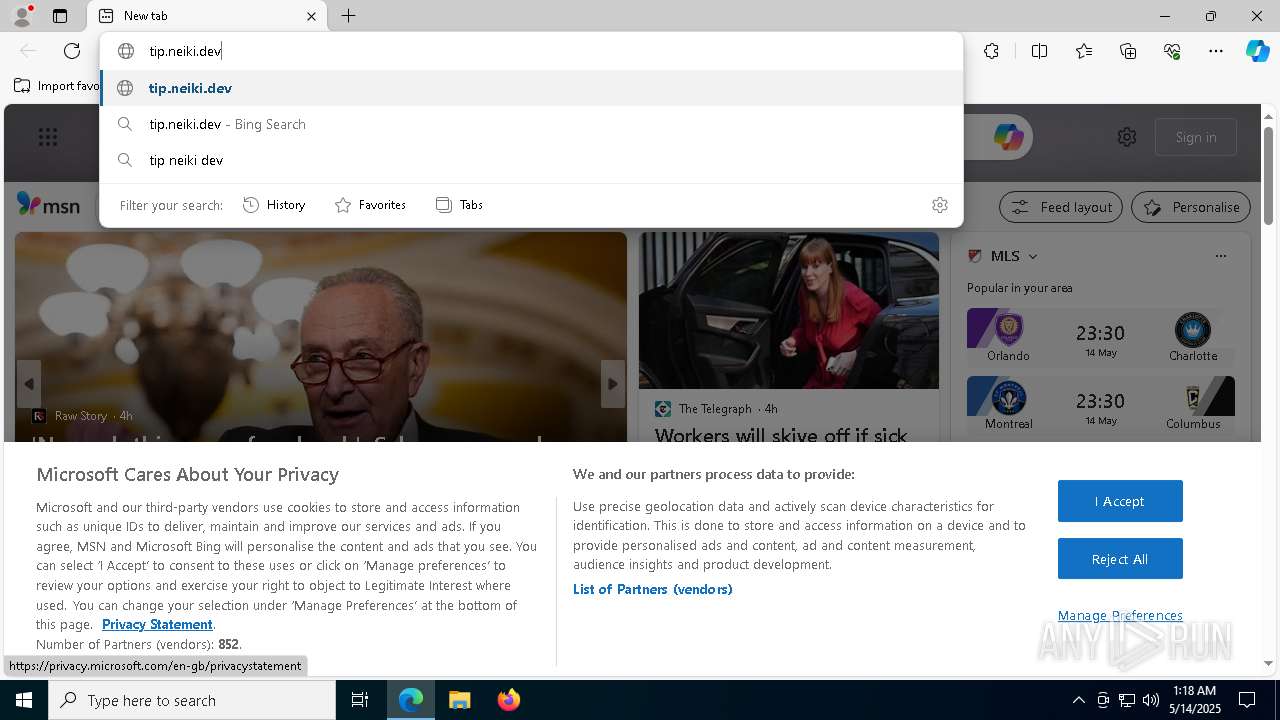Viewport: 1280px width, 720px height.
Task: Open Browser essentials heart icon
Action: coord(1172,51)
